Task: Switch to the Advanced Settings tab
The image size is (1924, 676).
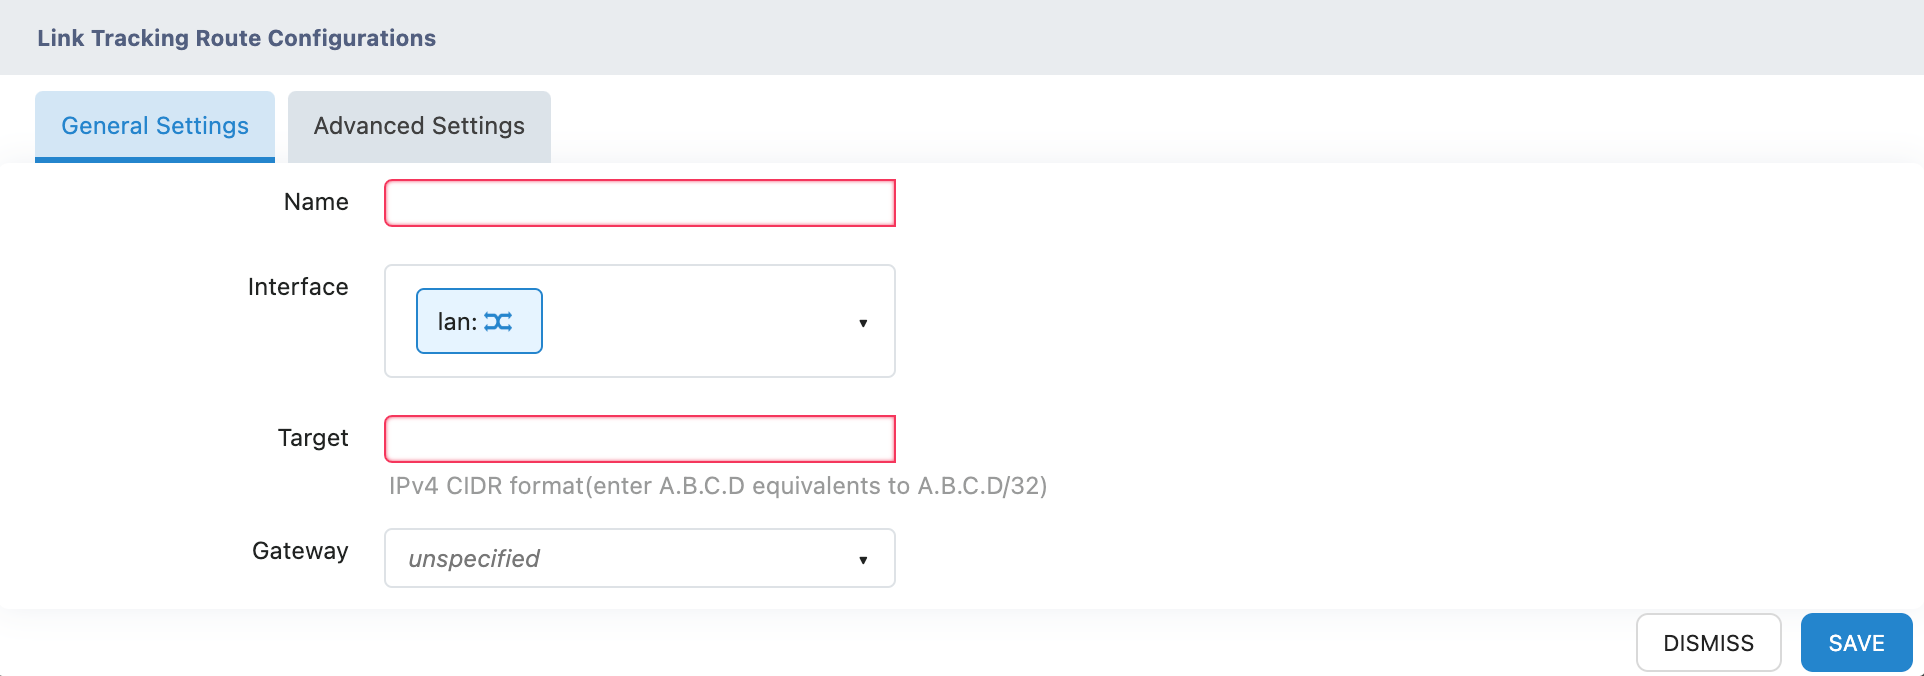Action: tap(419, 126)
